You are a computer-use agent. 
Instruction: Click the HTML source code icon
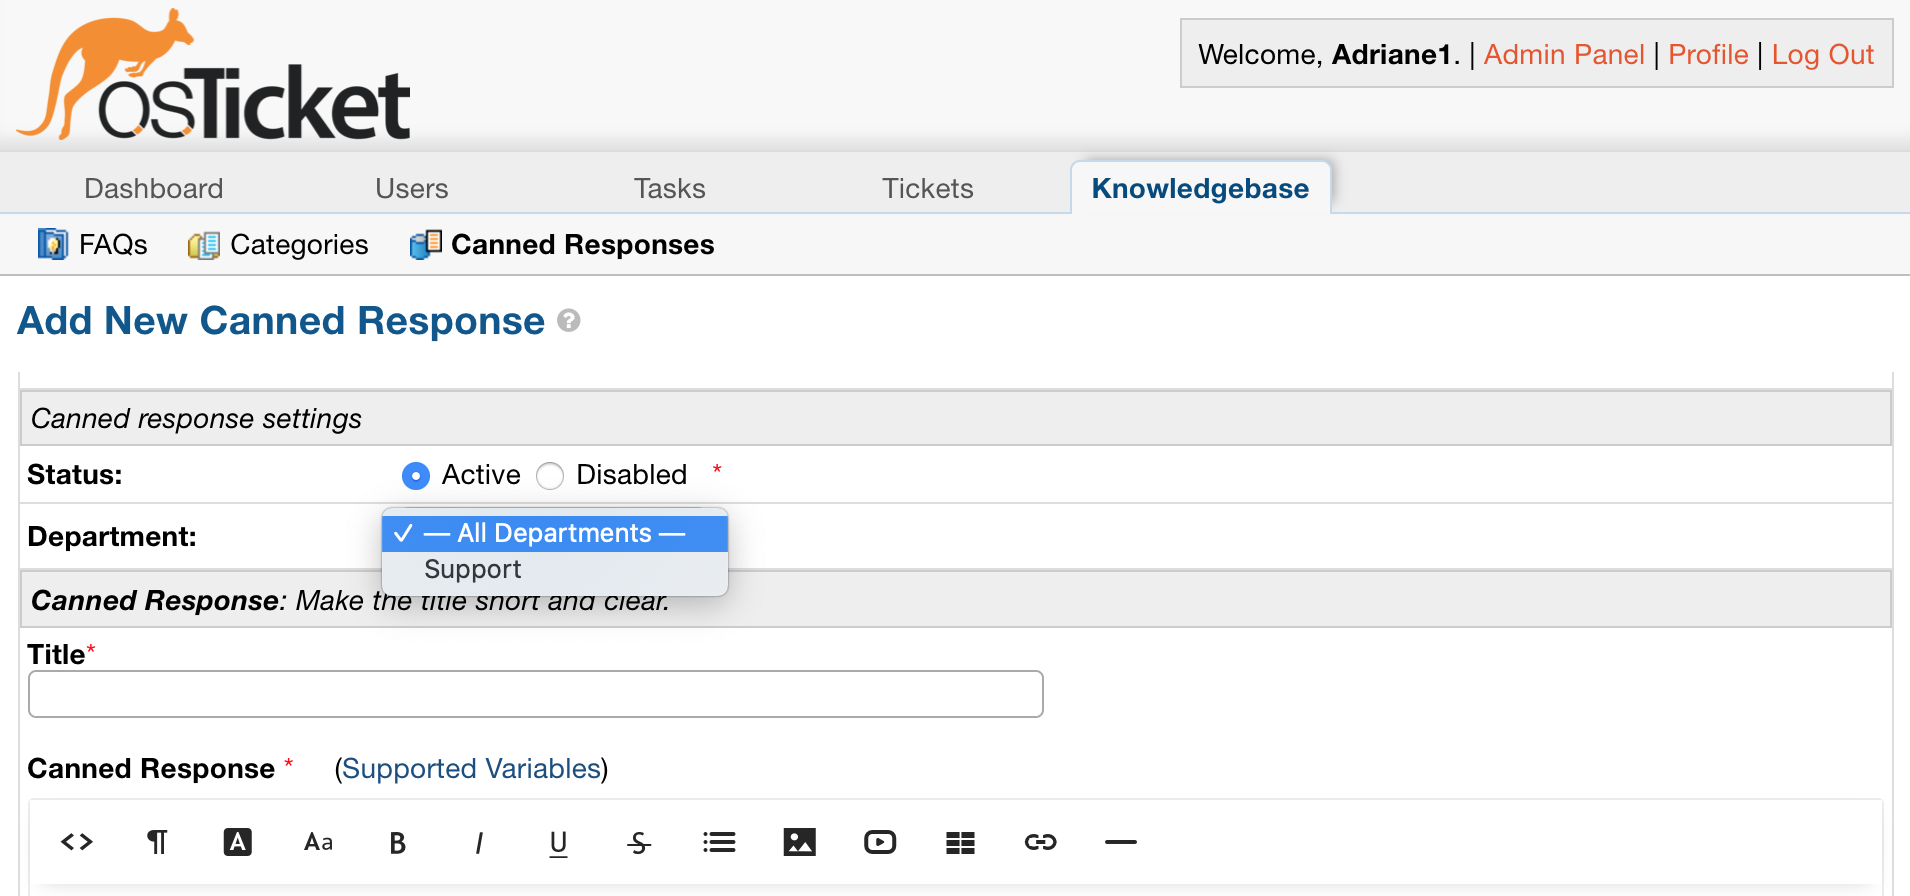pyautogui.click(x=77, y=842)
